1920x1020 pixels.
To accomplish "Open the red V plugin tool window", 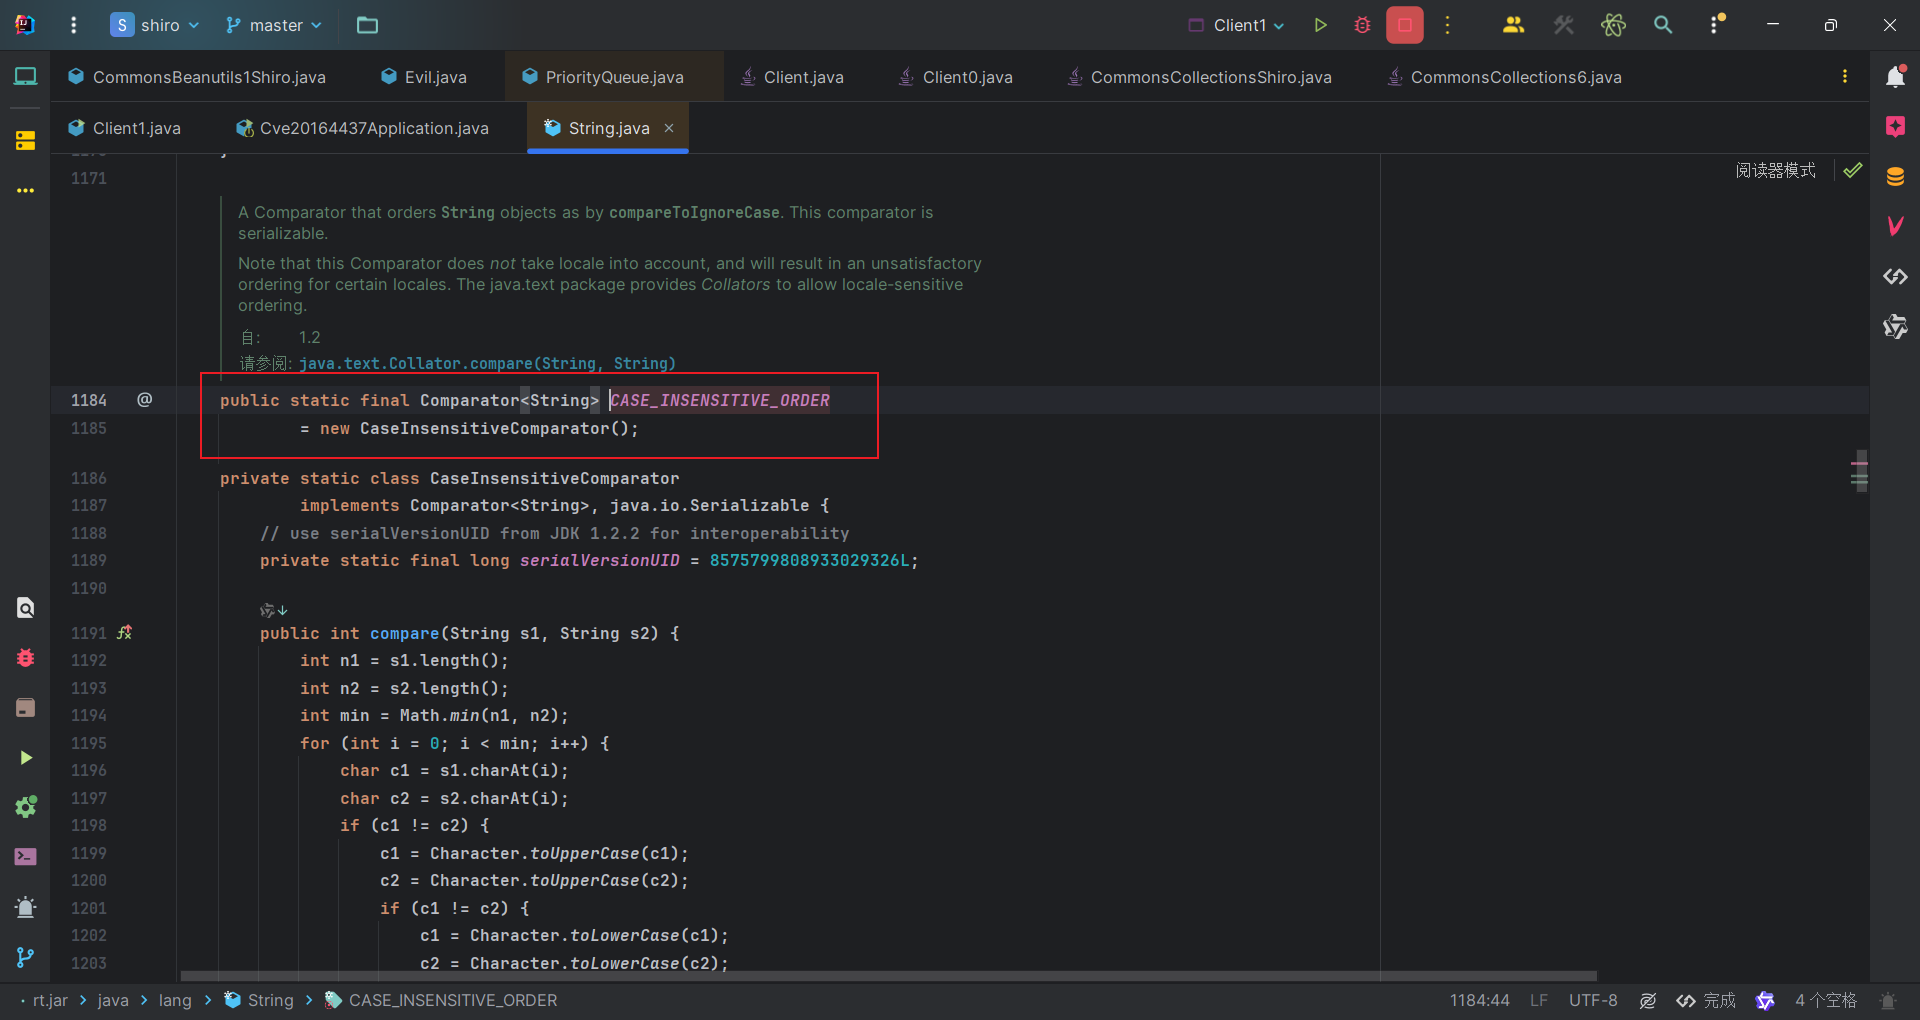I will 1895,227.
